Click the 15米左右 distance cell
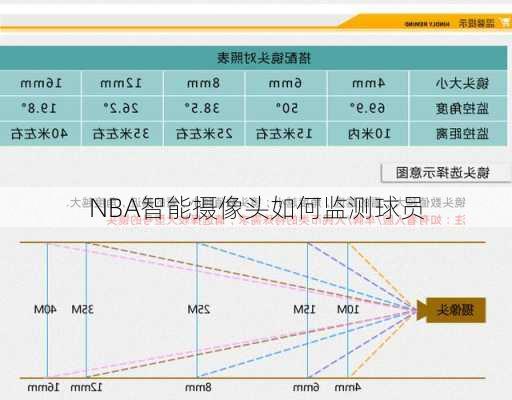Screen dimensions: 512x400 [x=286, y=134]
